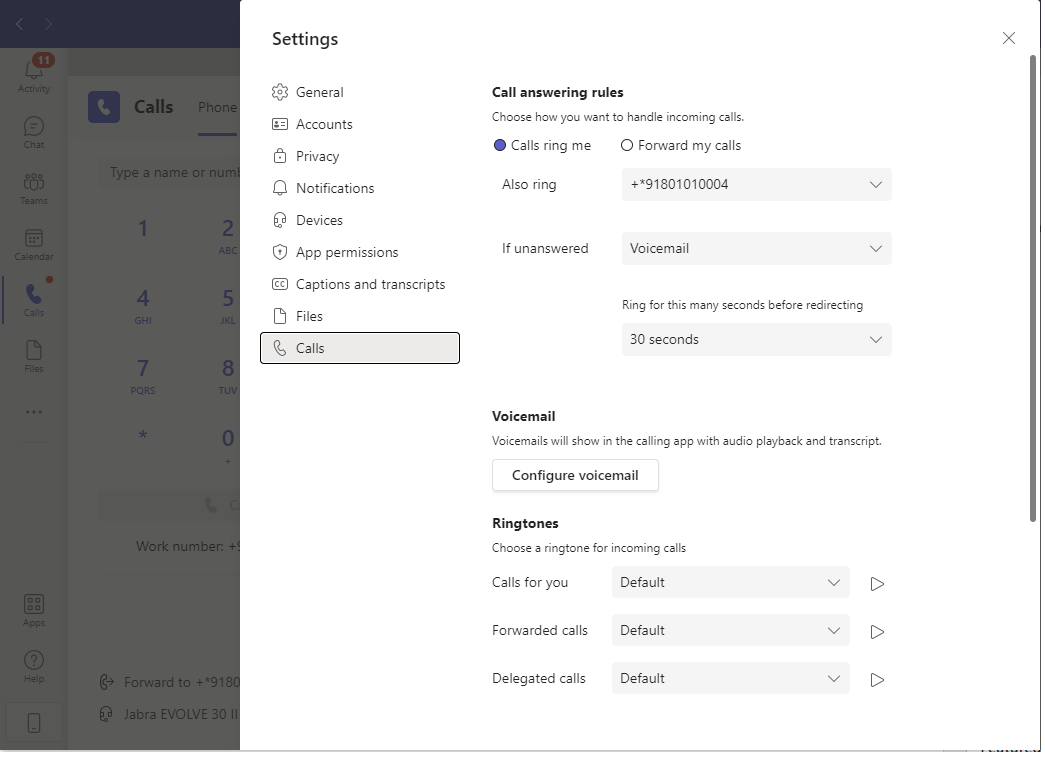1045x760 pixels.
Task: Play the Delegated calls ringtone preview
Action: pos(877,680)
